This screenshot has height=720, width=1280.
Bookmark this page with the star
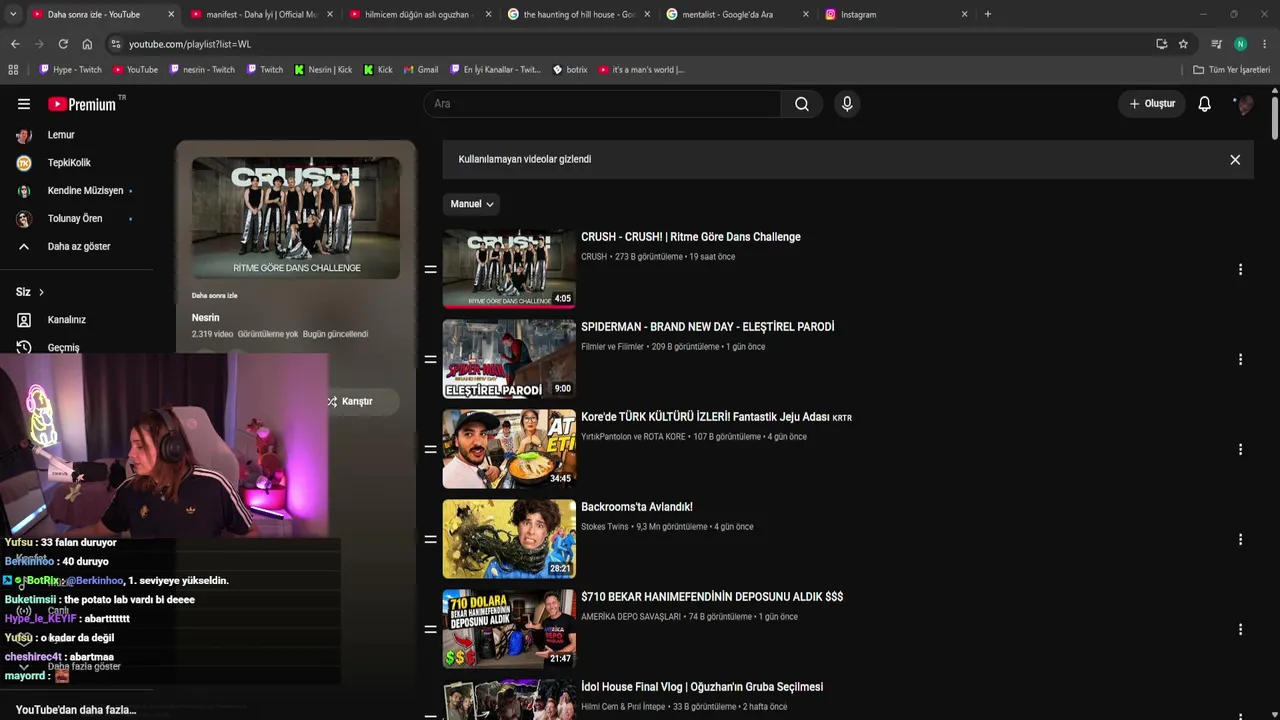[x=1183, y=44]
